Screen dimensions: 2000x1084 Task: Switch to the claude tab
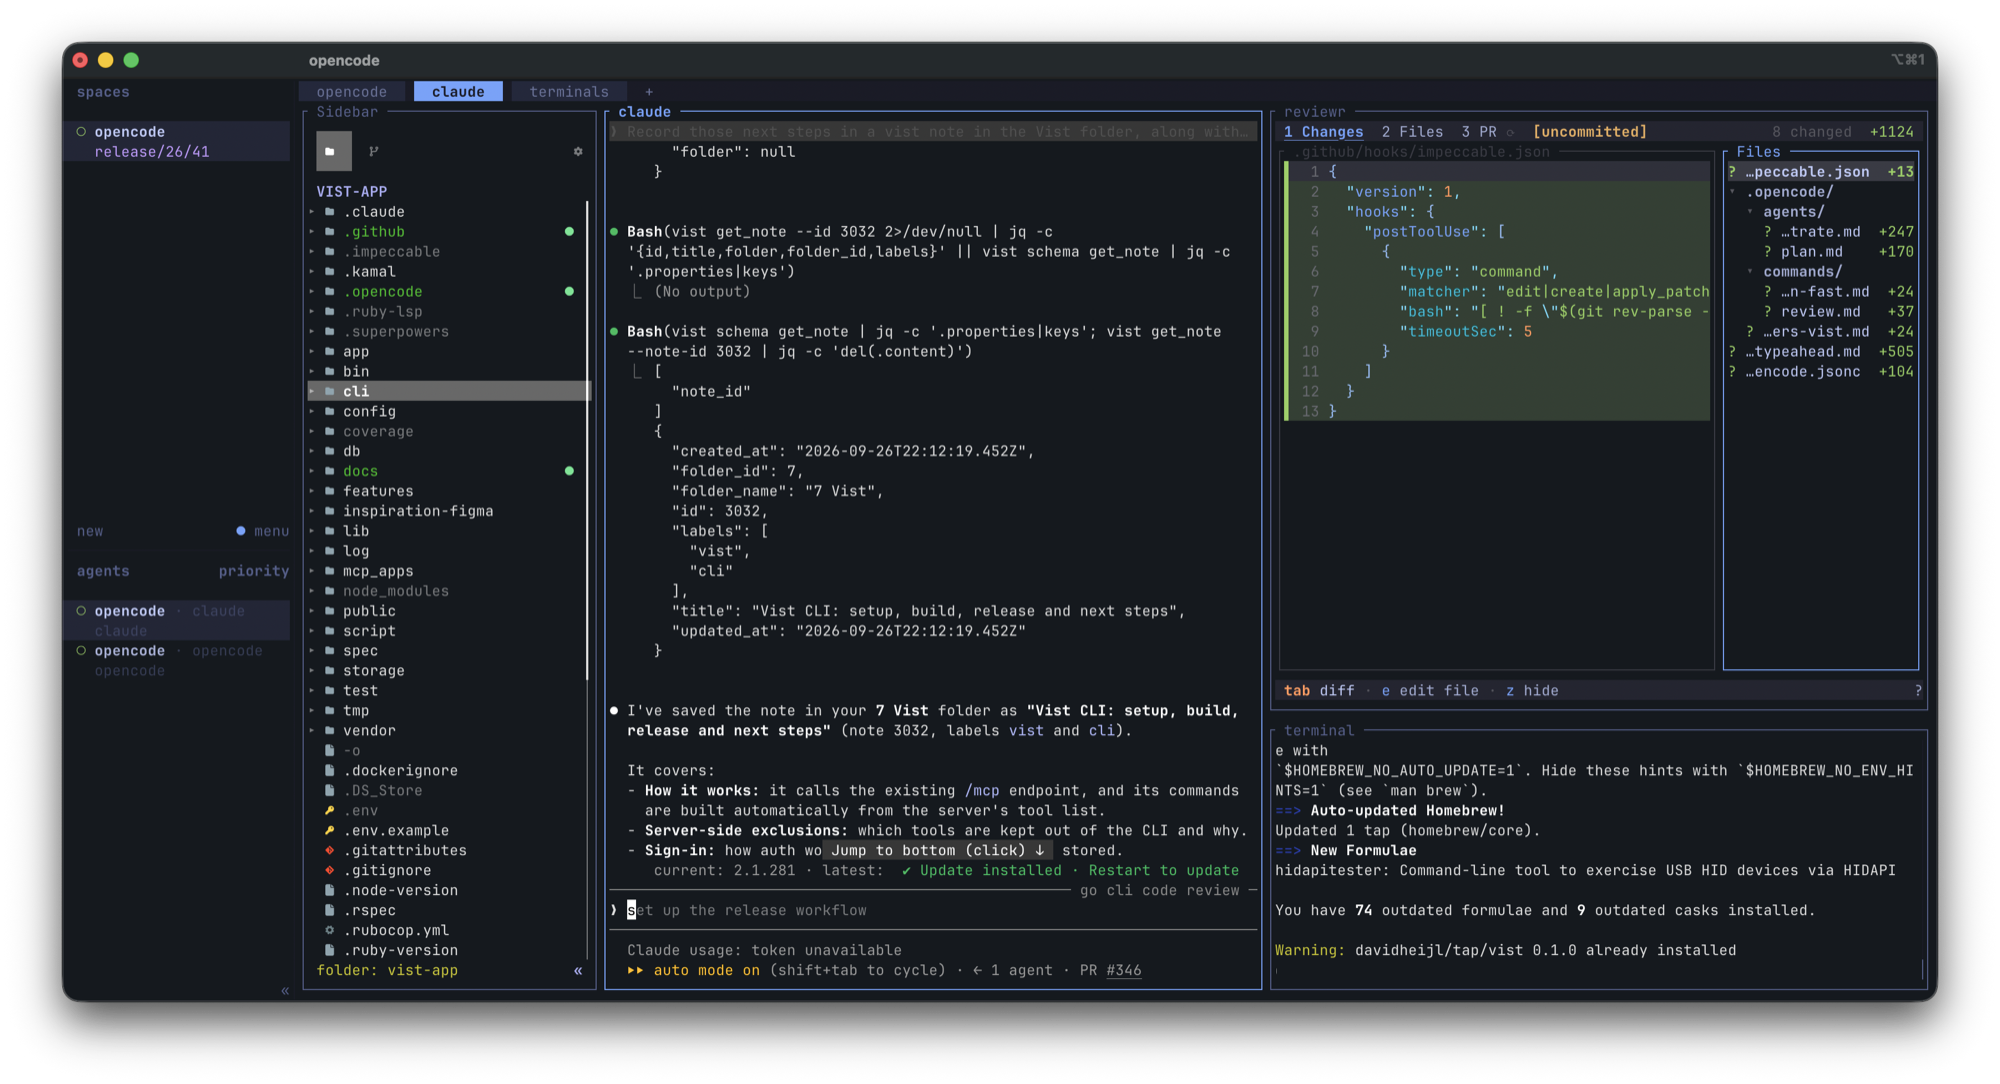pos(458,91)
